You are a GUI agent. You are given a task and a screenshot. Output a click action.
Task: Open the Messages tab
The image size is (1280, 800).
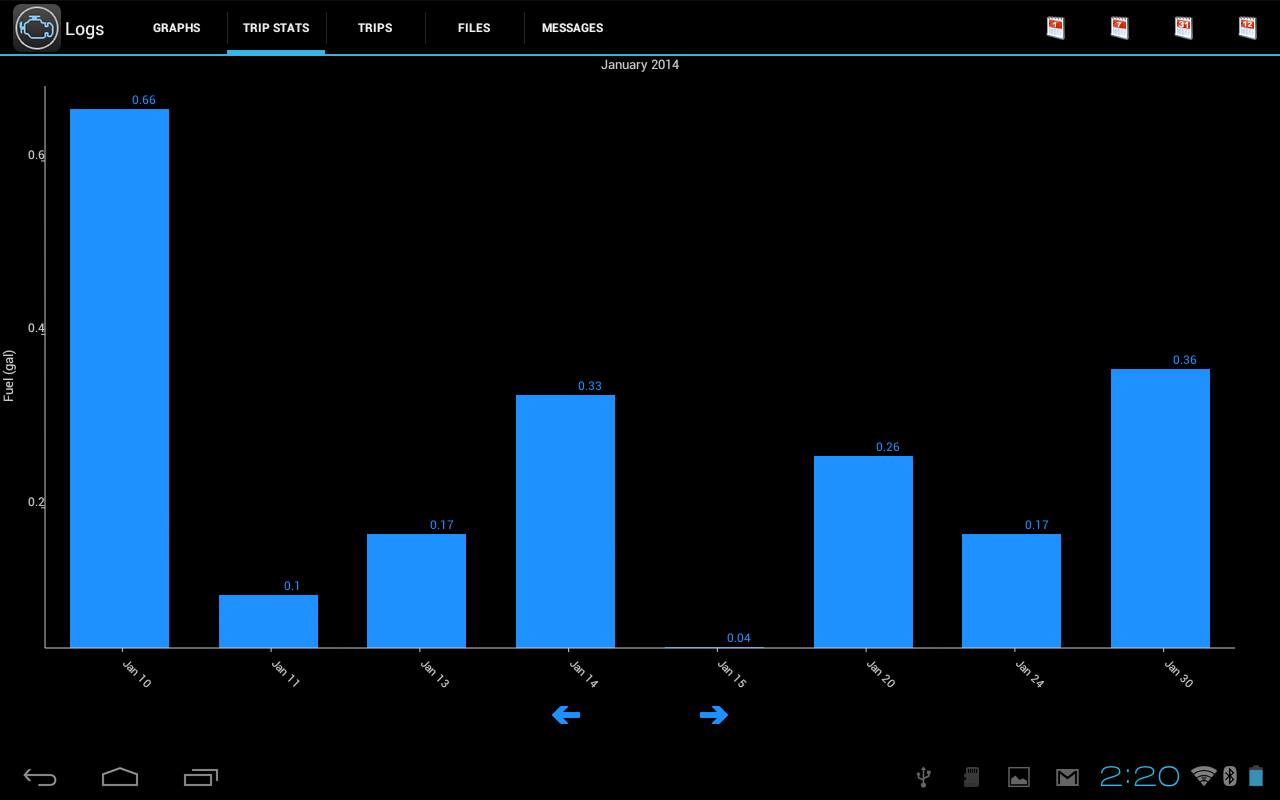572,28
